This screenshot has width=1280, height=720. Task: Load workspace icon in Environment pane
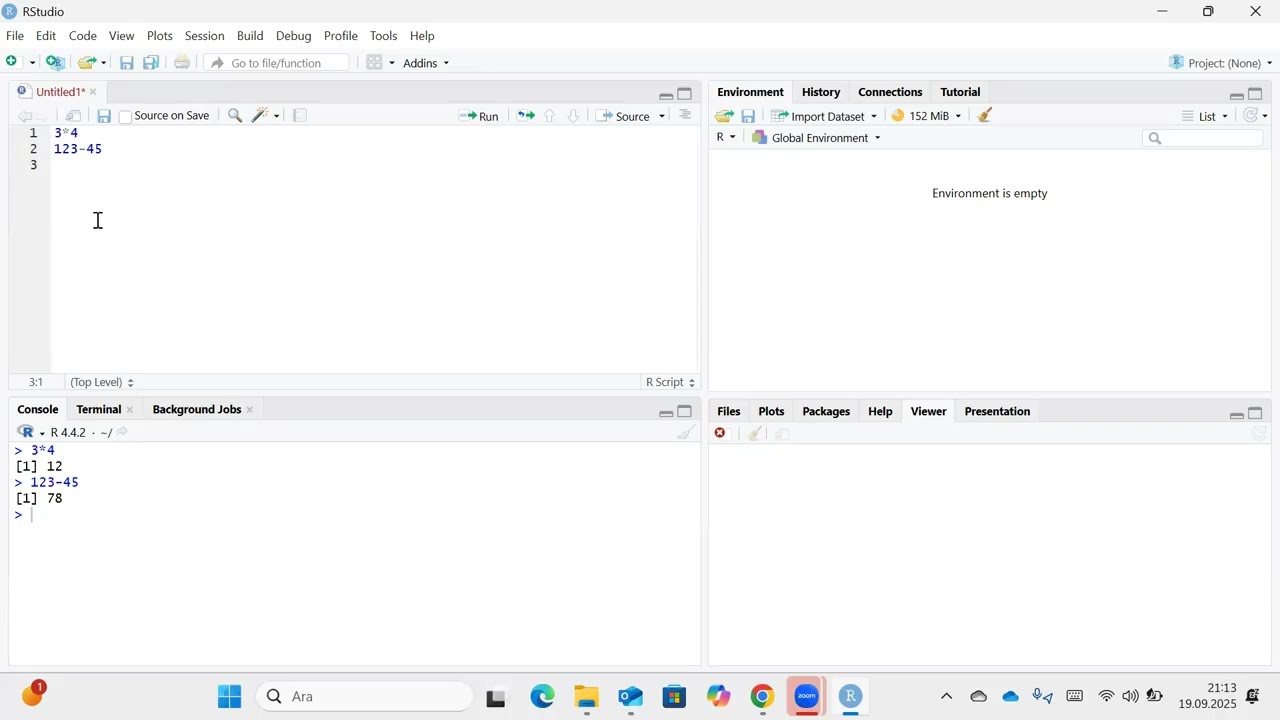[x=725, y=116]
